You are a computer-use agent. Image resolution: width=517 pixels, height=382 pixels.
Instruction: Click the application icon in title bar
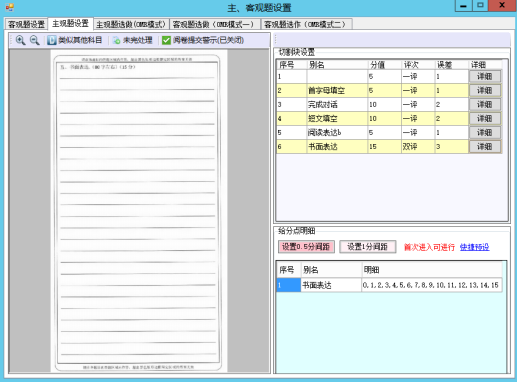point(10,7)
